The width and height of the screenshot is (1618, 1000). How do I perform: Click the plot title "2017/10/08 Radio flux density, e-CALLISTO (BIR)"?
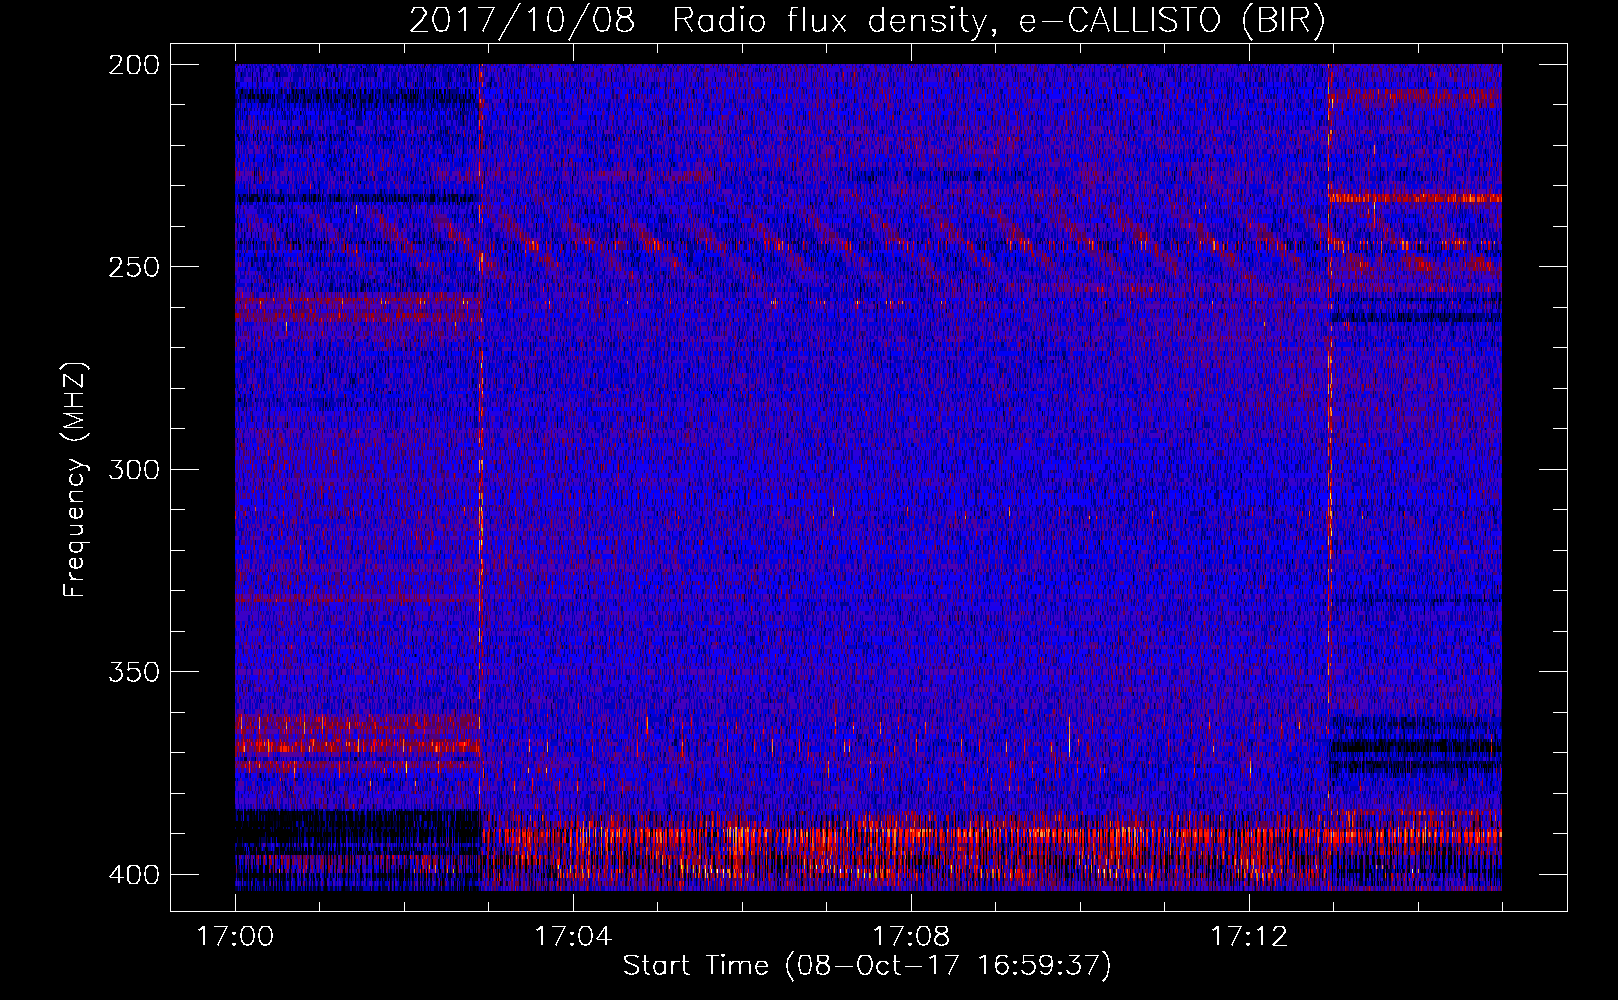point(868,21)
